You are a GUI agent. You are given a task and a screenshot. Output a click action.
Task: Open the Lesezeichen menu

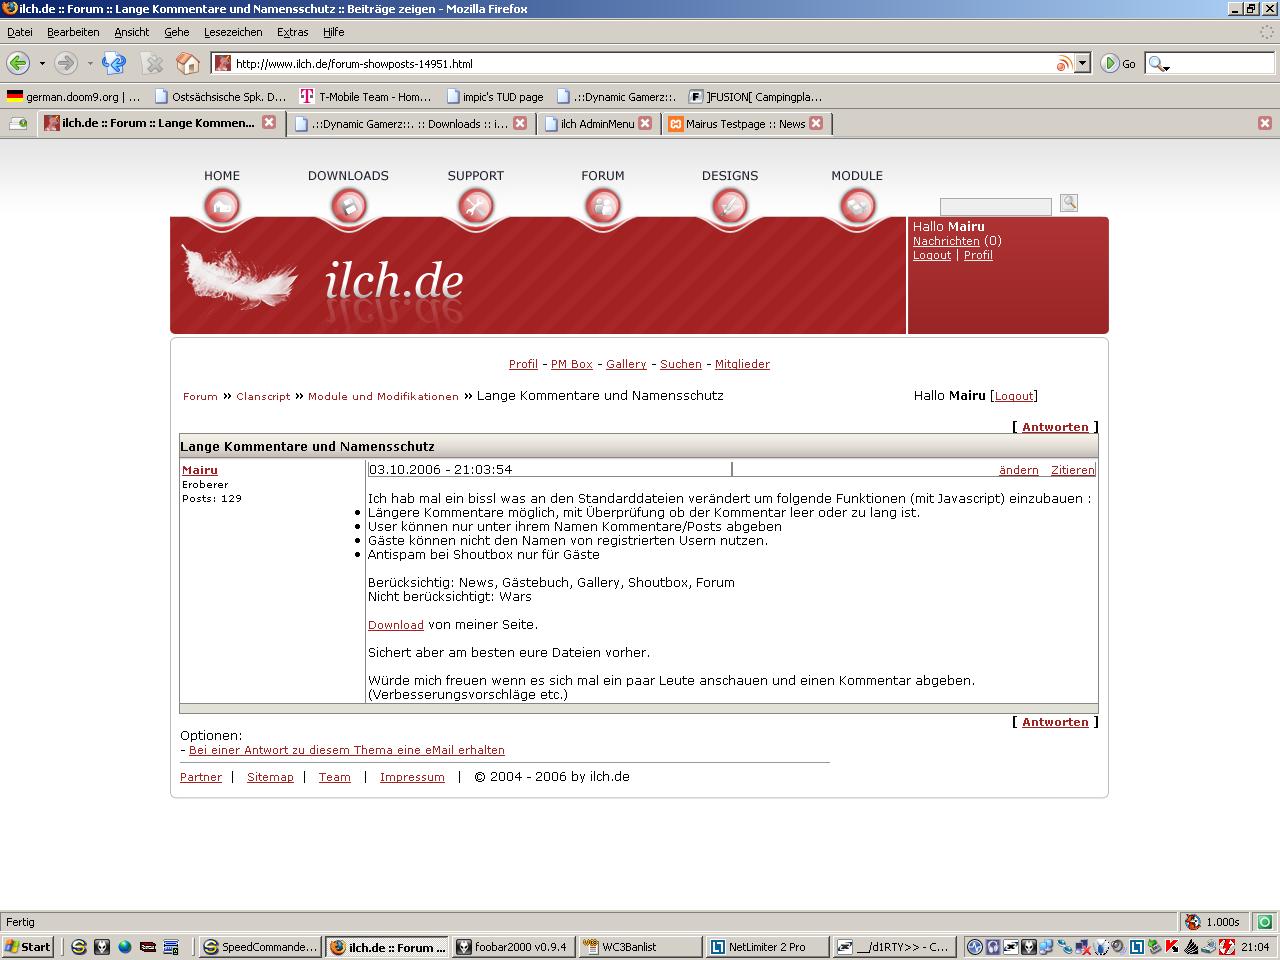[233, 32]
